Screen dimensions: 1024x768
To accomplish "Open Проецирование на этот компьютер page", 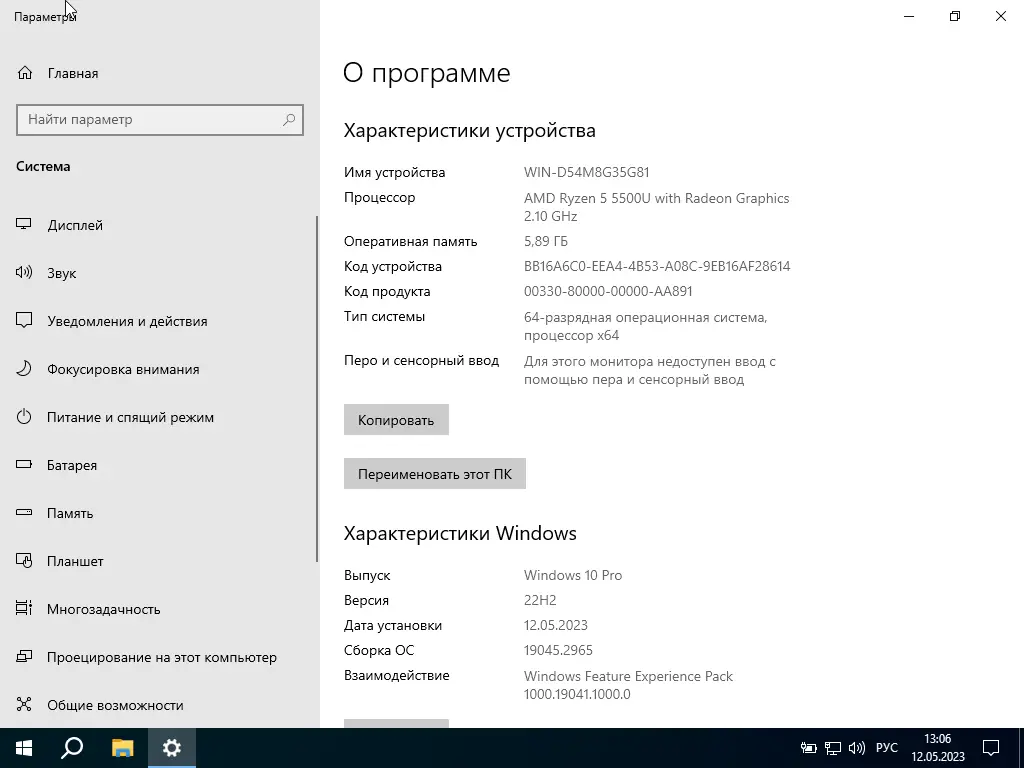I will (x=162, y=658).
